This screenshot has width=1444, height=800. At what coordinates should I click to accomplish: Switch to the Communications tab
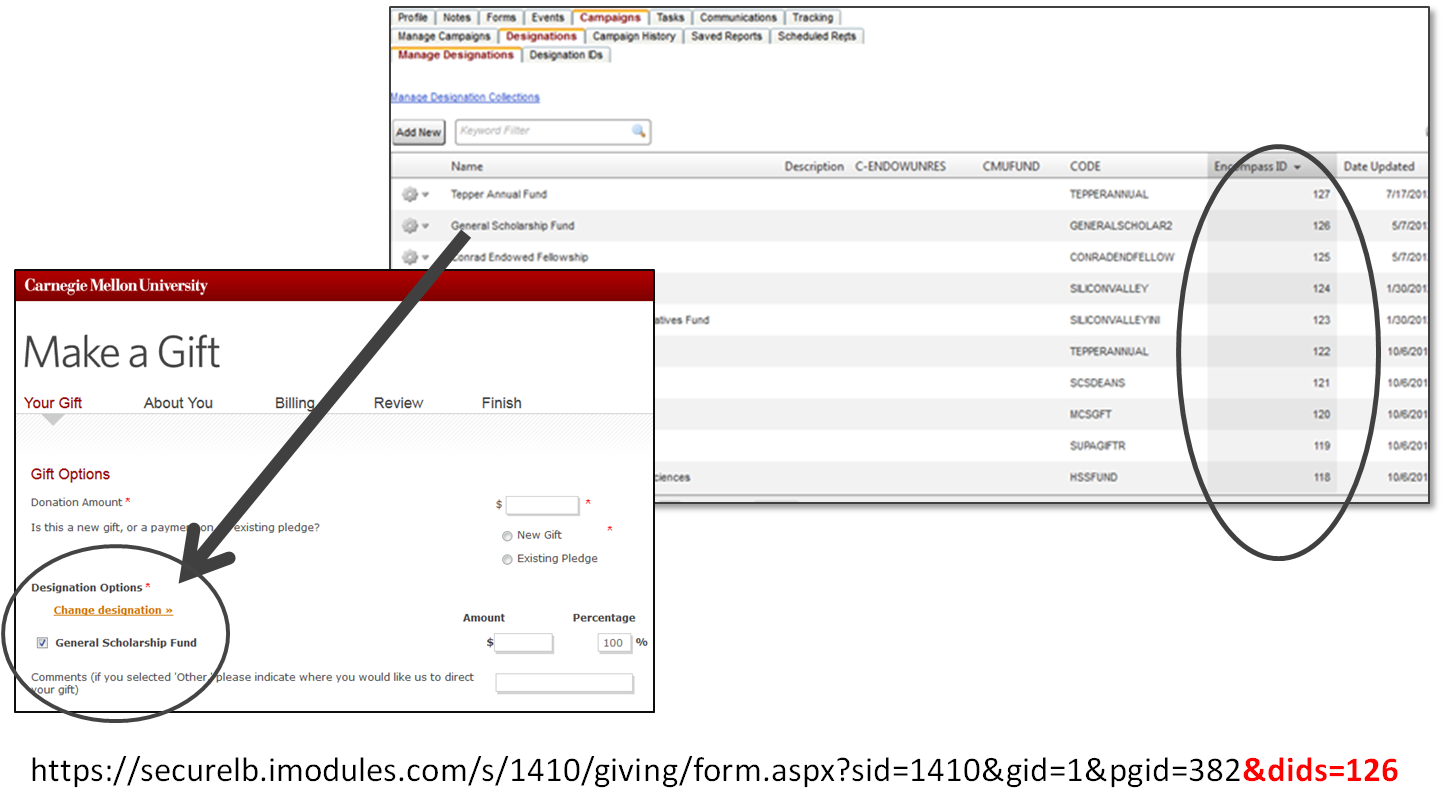pos(738,17)
